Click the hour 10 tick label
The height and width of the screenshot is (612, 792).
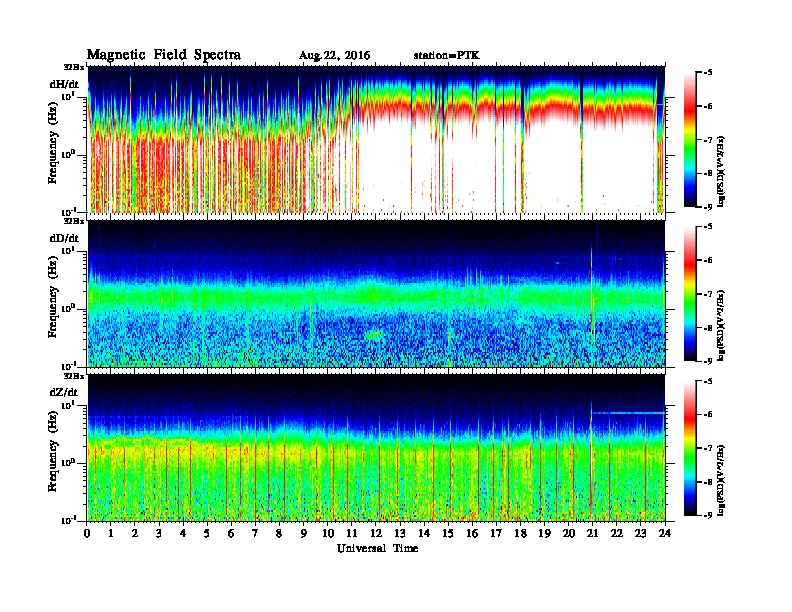328,534
